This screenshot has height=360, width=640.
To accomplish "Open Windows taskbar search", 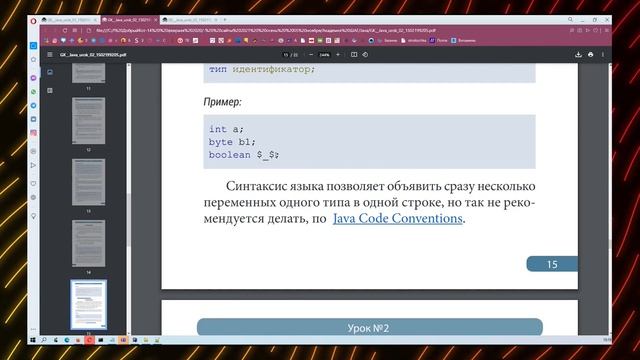I will [x=44, y=340].
